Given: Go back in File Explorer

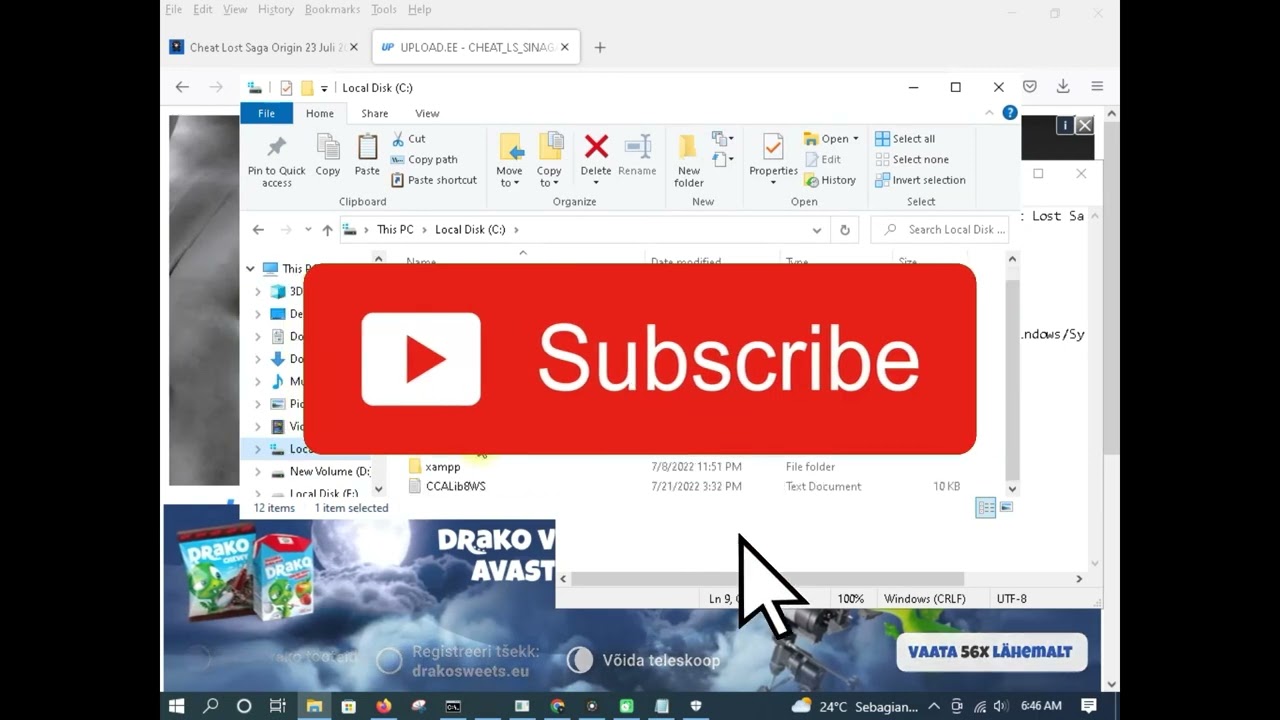Looking at the screenshot, I should [x=258, y=229].
